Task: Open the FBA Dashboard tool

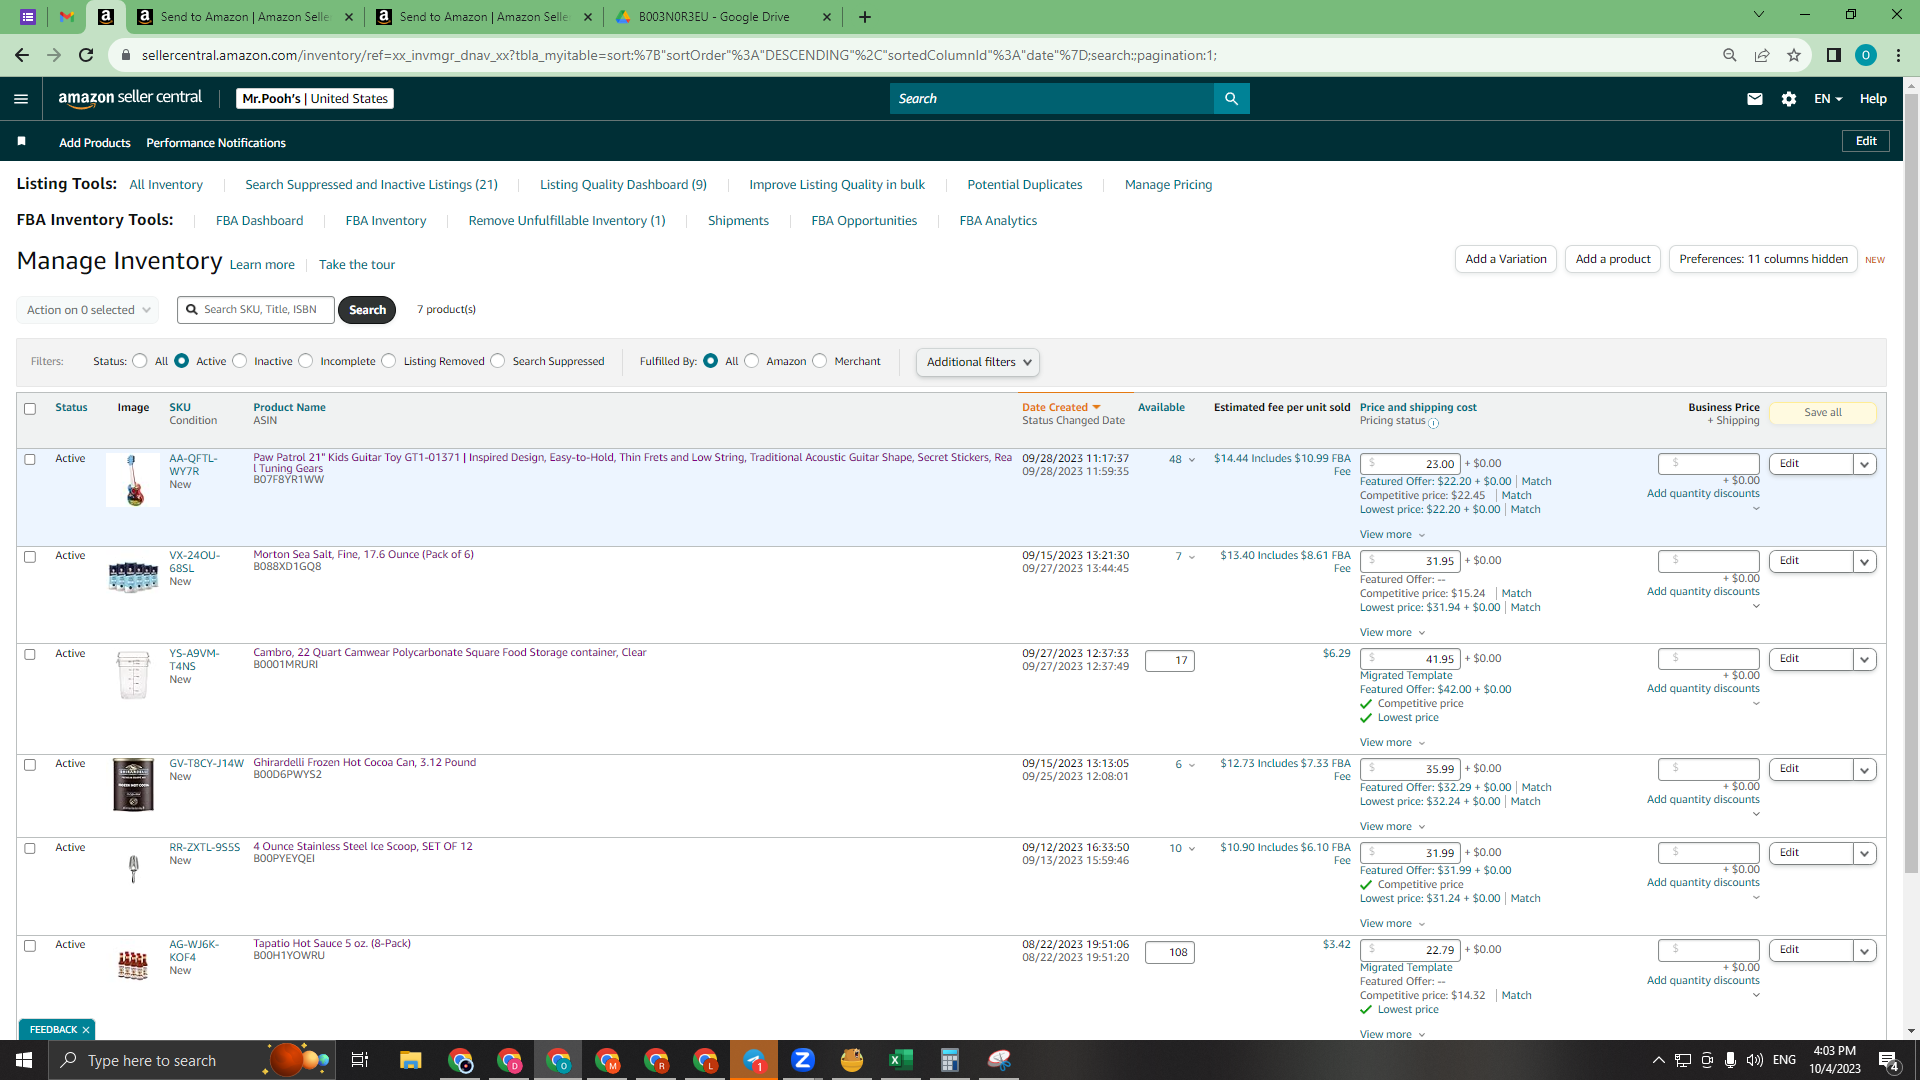Action: point(259,221)
